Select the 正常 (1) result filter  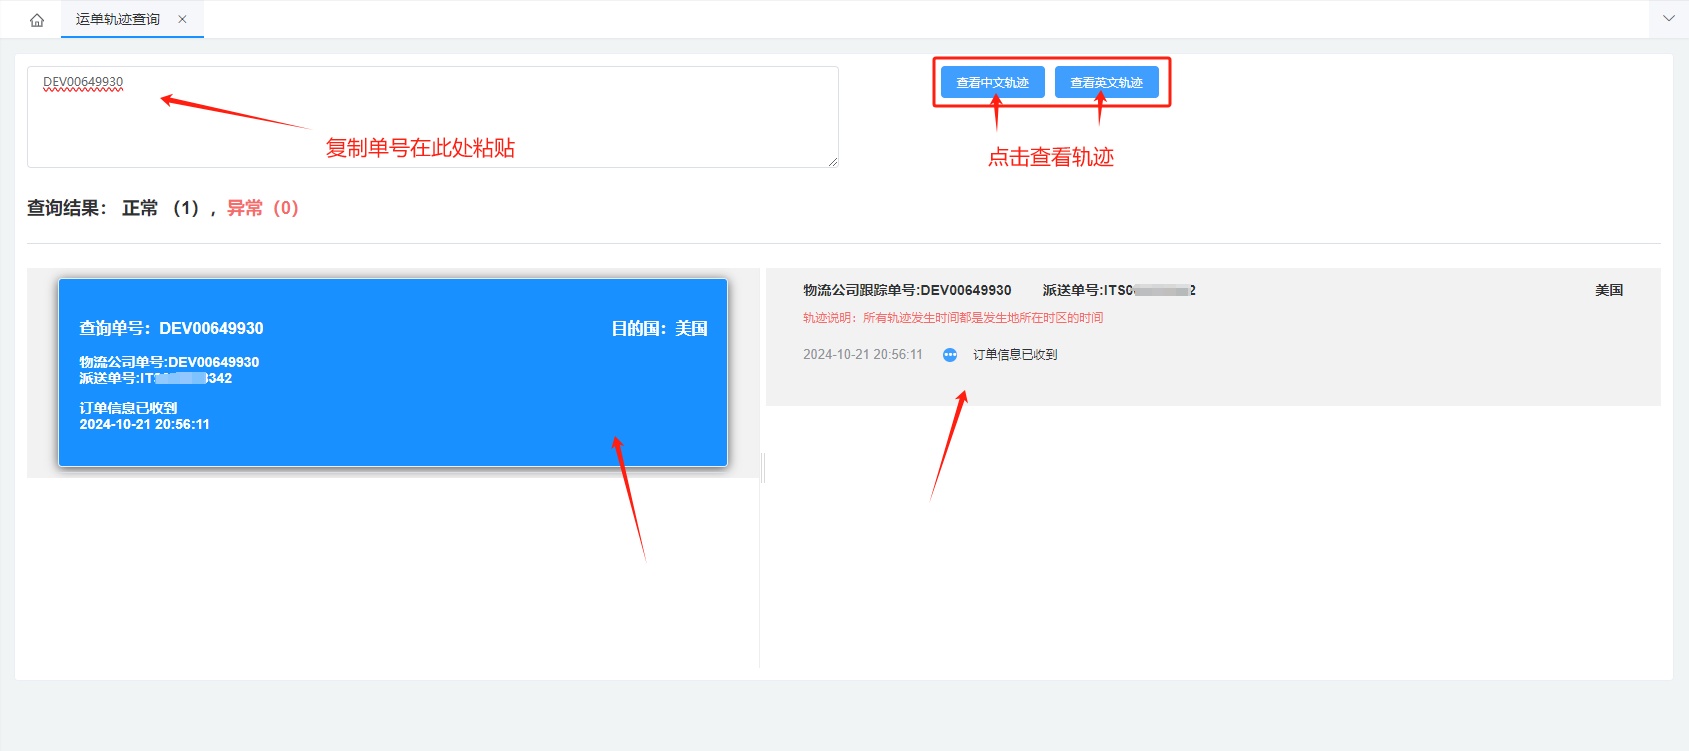[160, 208]
